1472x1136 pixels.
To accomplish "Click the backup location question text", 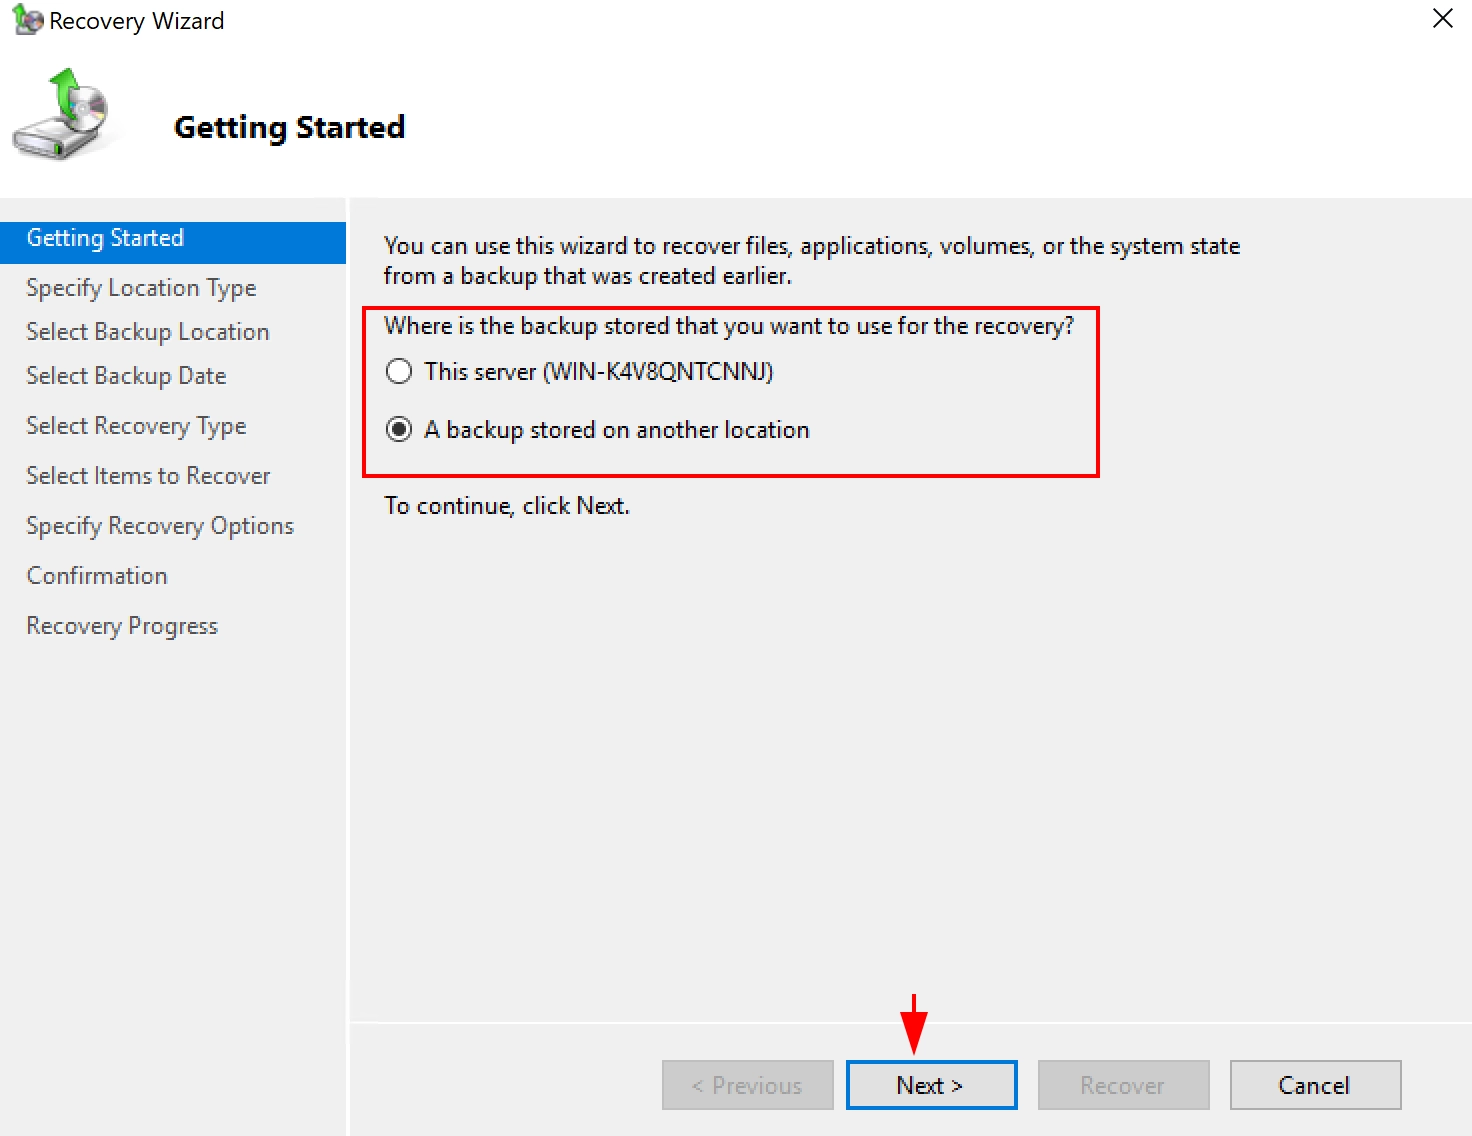I will point(728,326).
